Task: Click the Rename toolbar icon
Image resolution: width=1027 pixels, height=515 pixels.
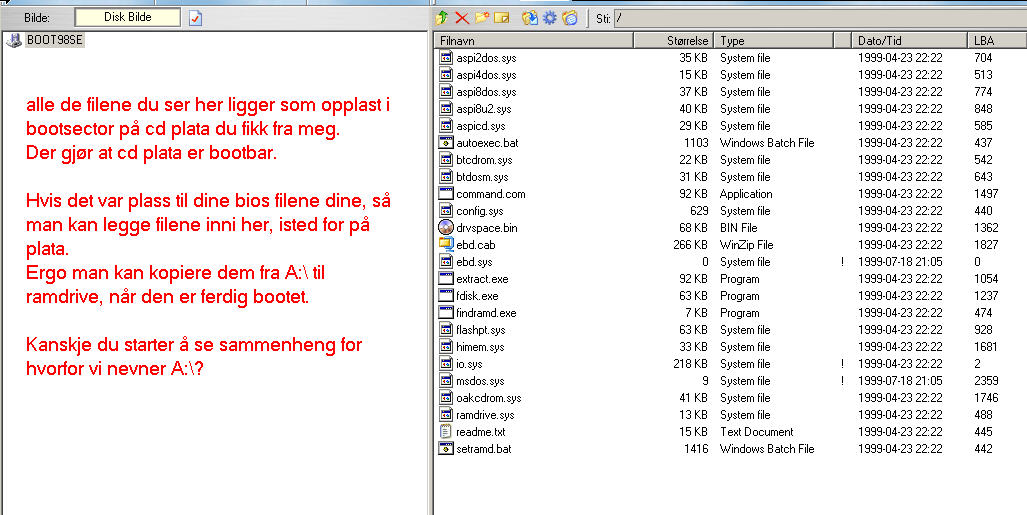Action: [x=502, y=18]
